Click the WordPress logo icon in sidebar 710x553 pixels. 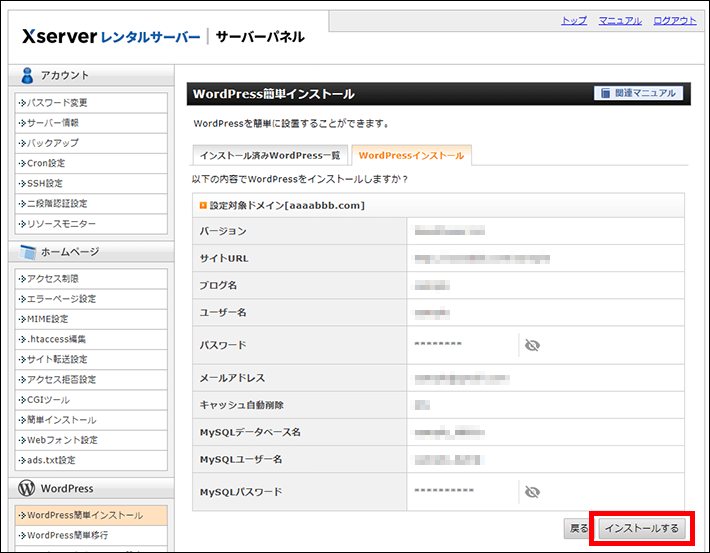point(27,488)
